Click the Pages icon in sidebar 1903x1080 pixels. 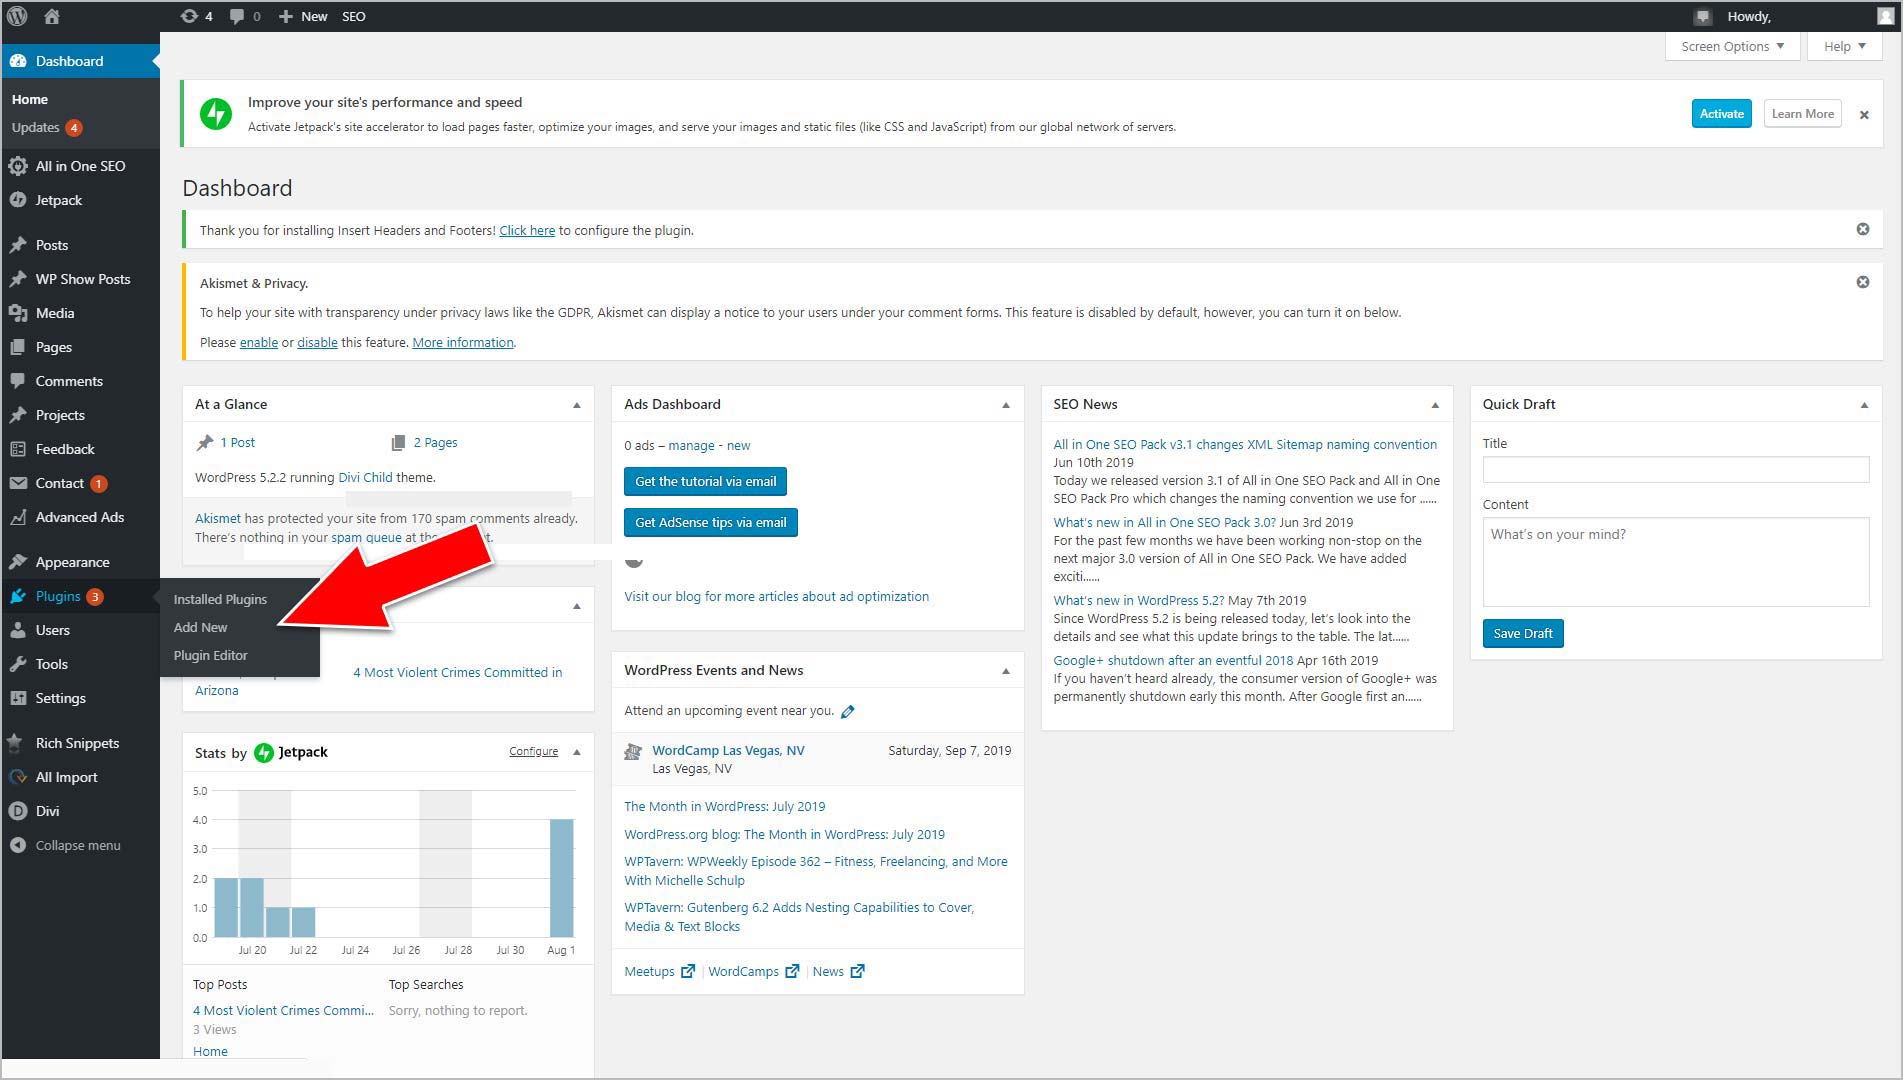tap(18, 347)
